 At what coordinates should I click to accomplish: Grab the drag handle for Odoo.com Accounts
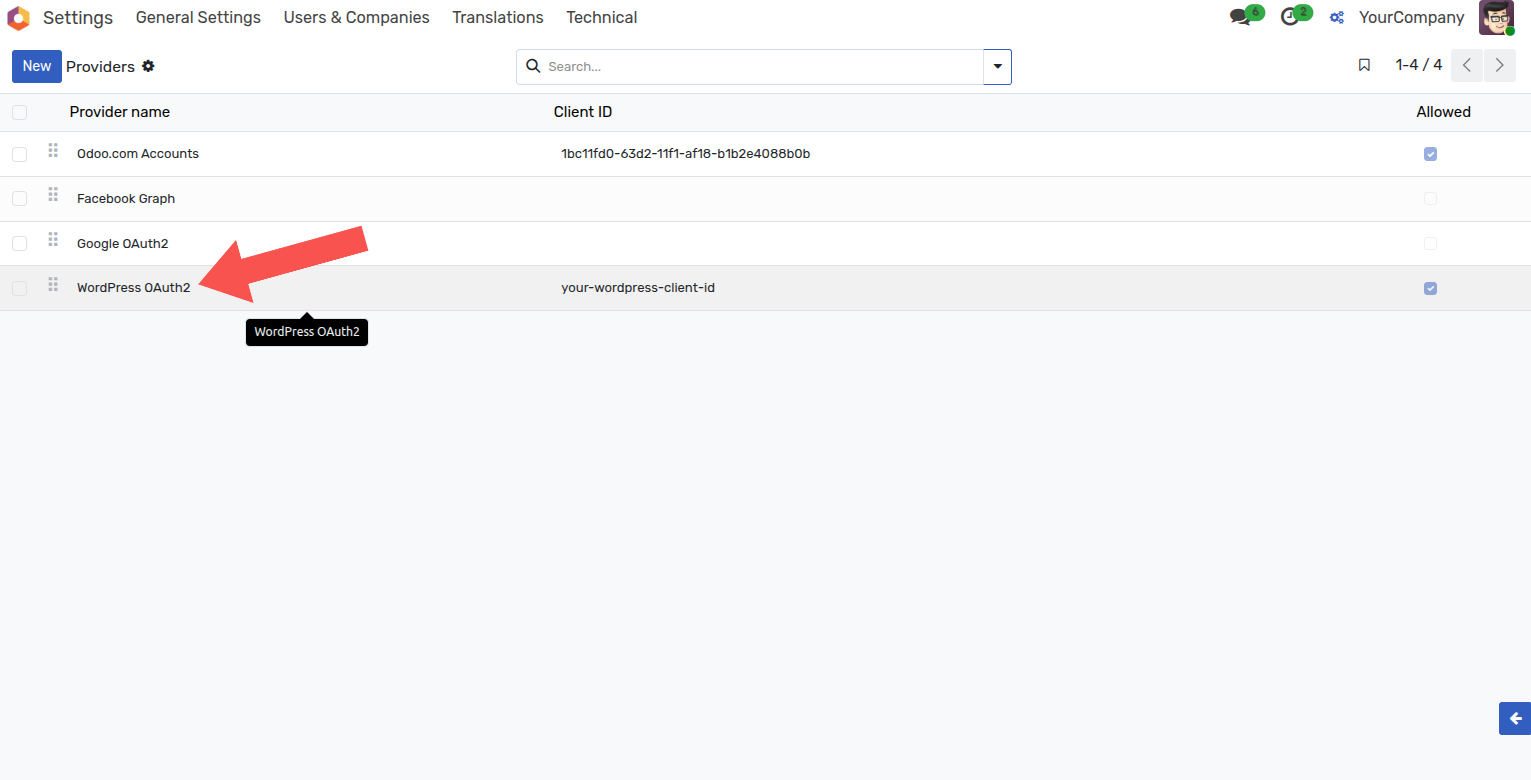click(x=53, y=150)
